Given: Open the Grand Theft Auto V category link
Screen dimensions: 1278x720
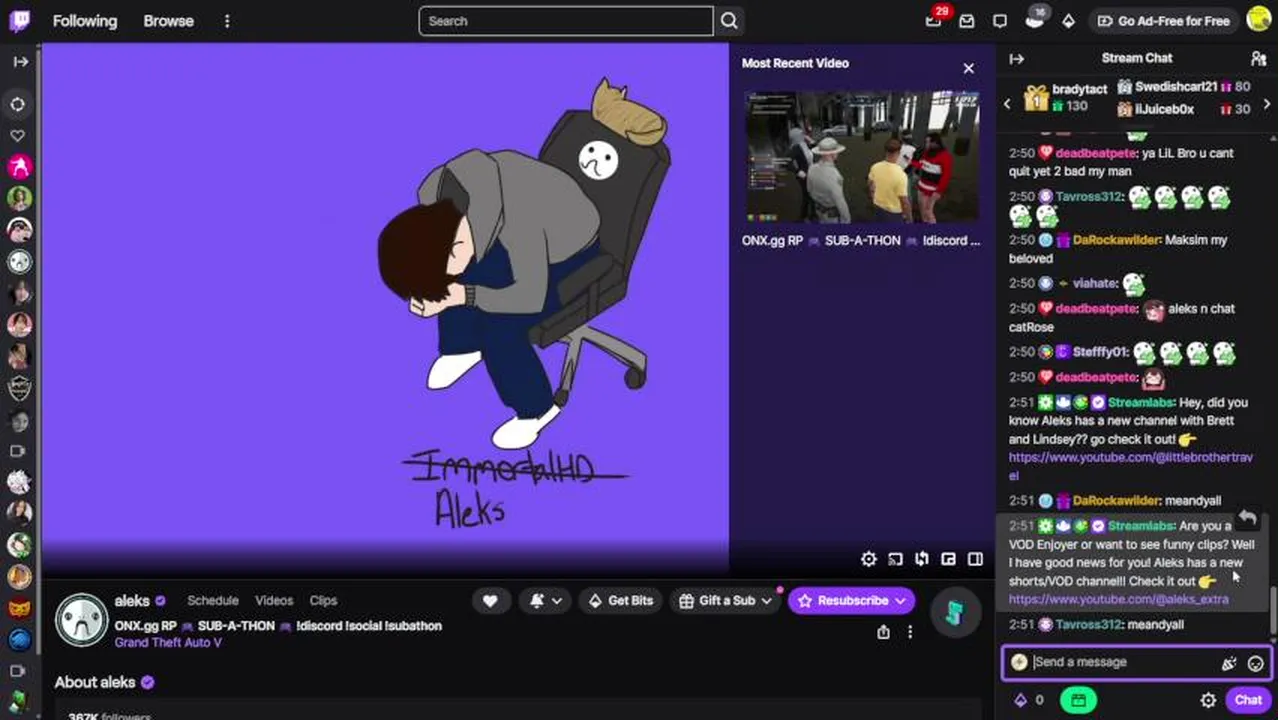Looking at the screenshot, I should [168, 643].
